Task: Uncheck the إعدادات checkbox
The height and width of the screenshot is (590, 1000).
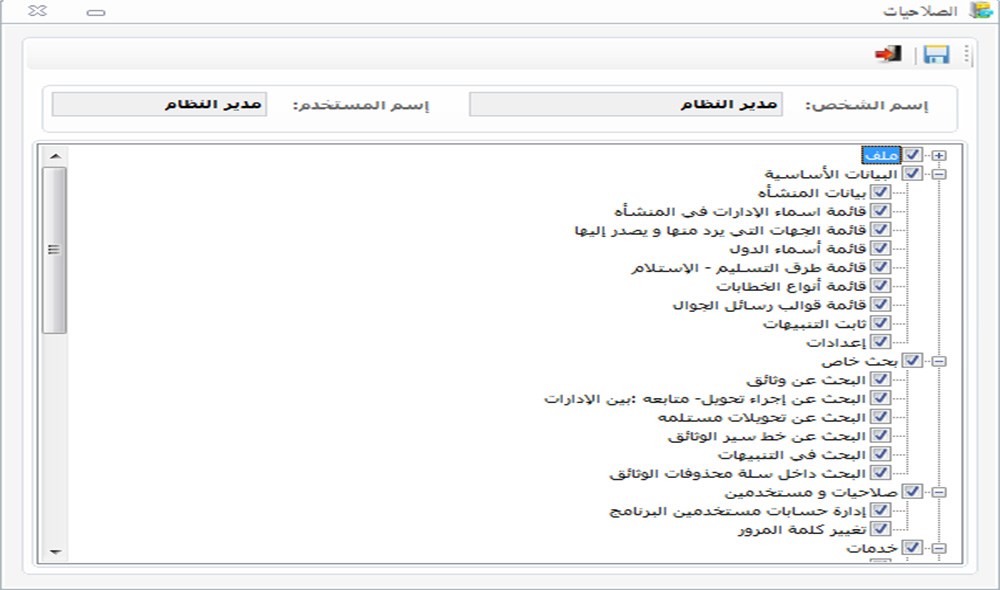Action: tap(880, 342)
